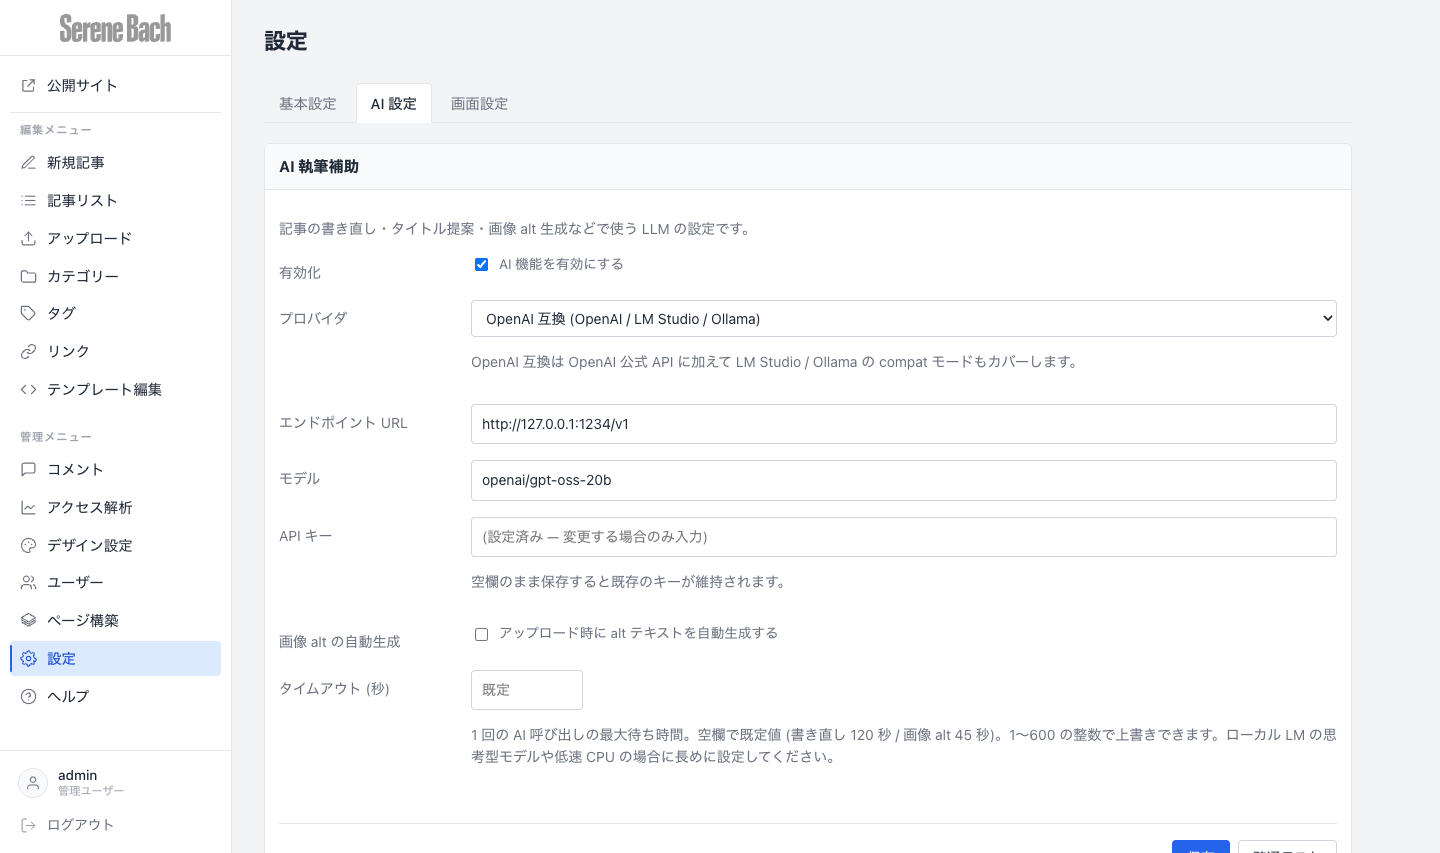Open テンプレート編集 via the code icon
This screenshot has height=853, width=1440.
[x=29, y=389]
